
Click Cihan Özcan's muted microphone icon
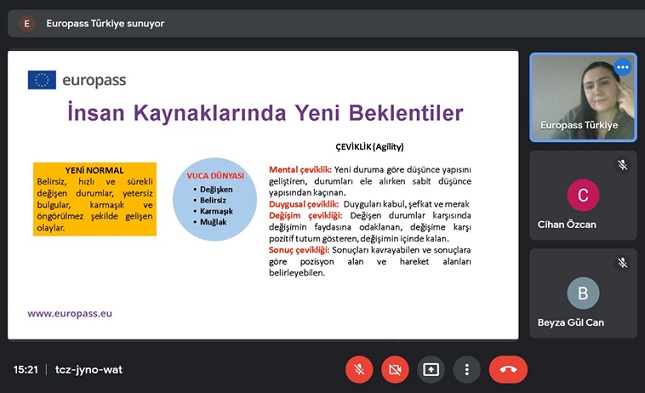coord(622,165)
